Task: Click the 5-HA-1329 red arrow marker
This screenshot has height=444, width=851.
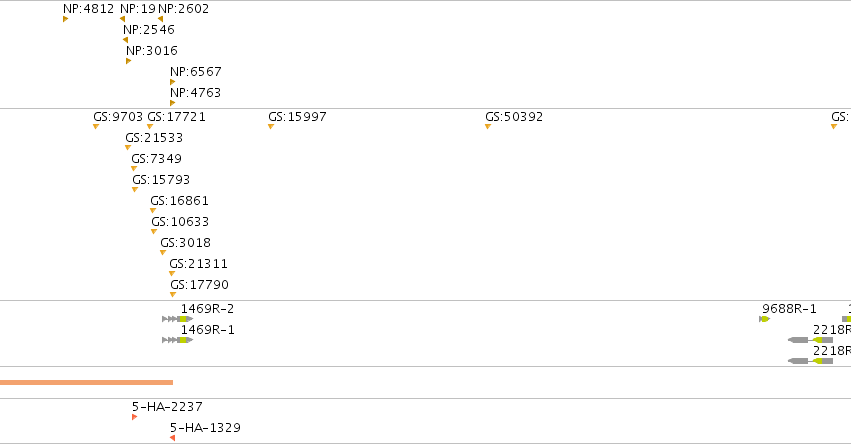Action: pyautogui.click(x=173, y=438)
